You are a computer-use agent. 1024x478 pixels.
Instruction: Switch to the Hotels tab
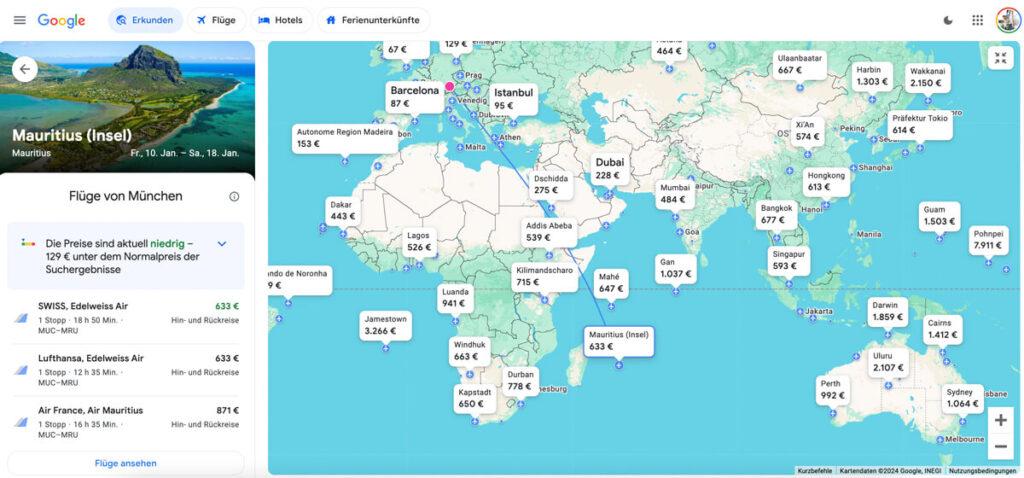[x=281, y=20]
